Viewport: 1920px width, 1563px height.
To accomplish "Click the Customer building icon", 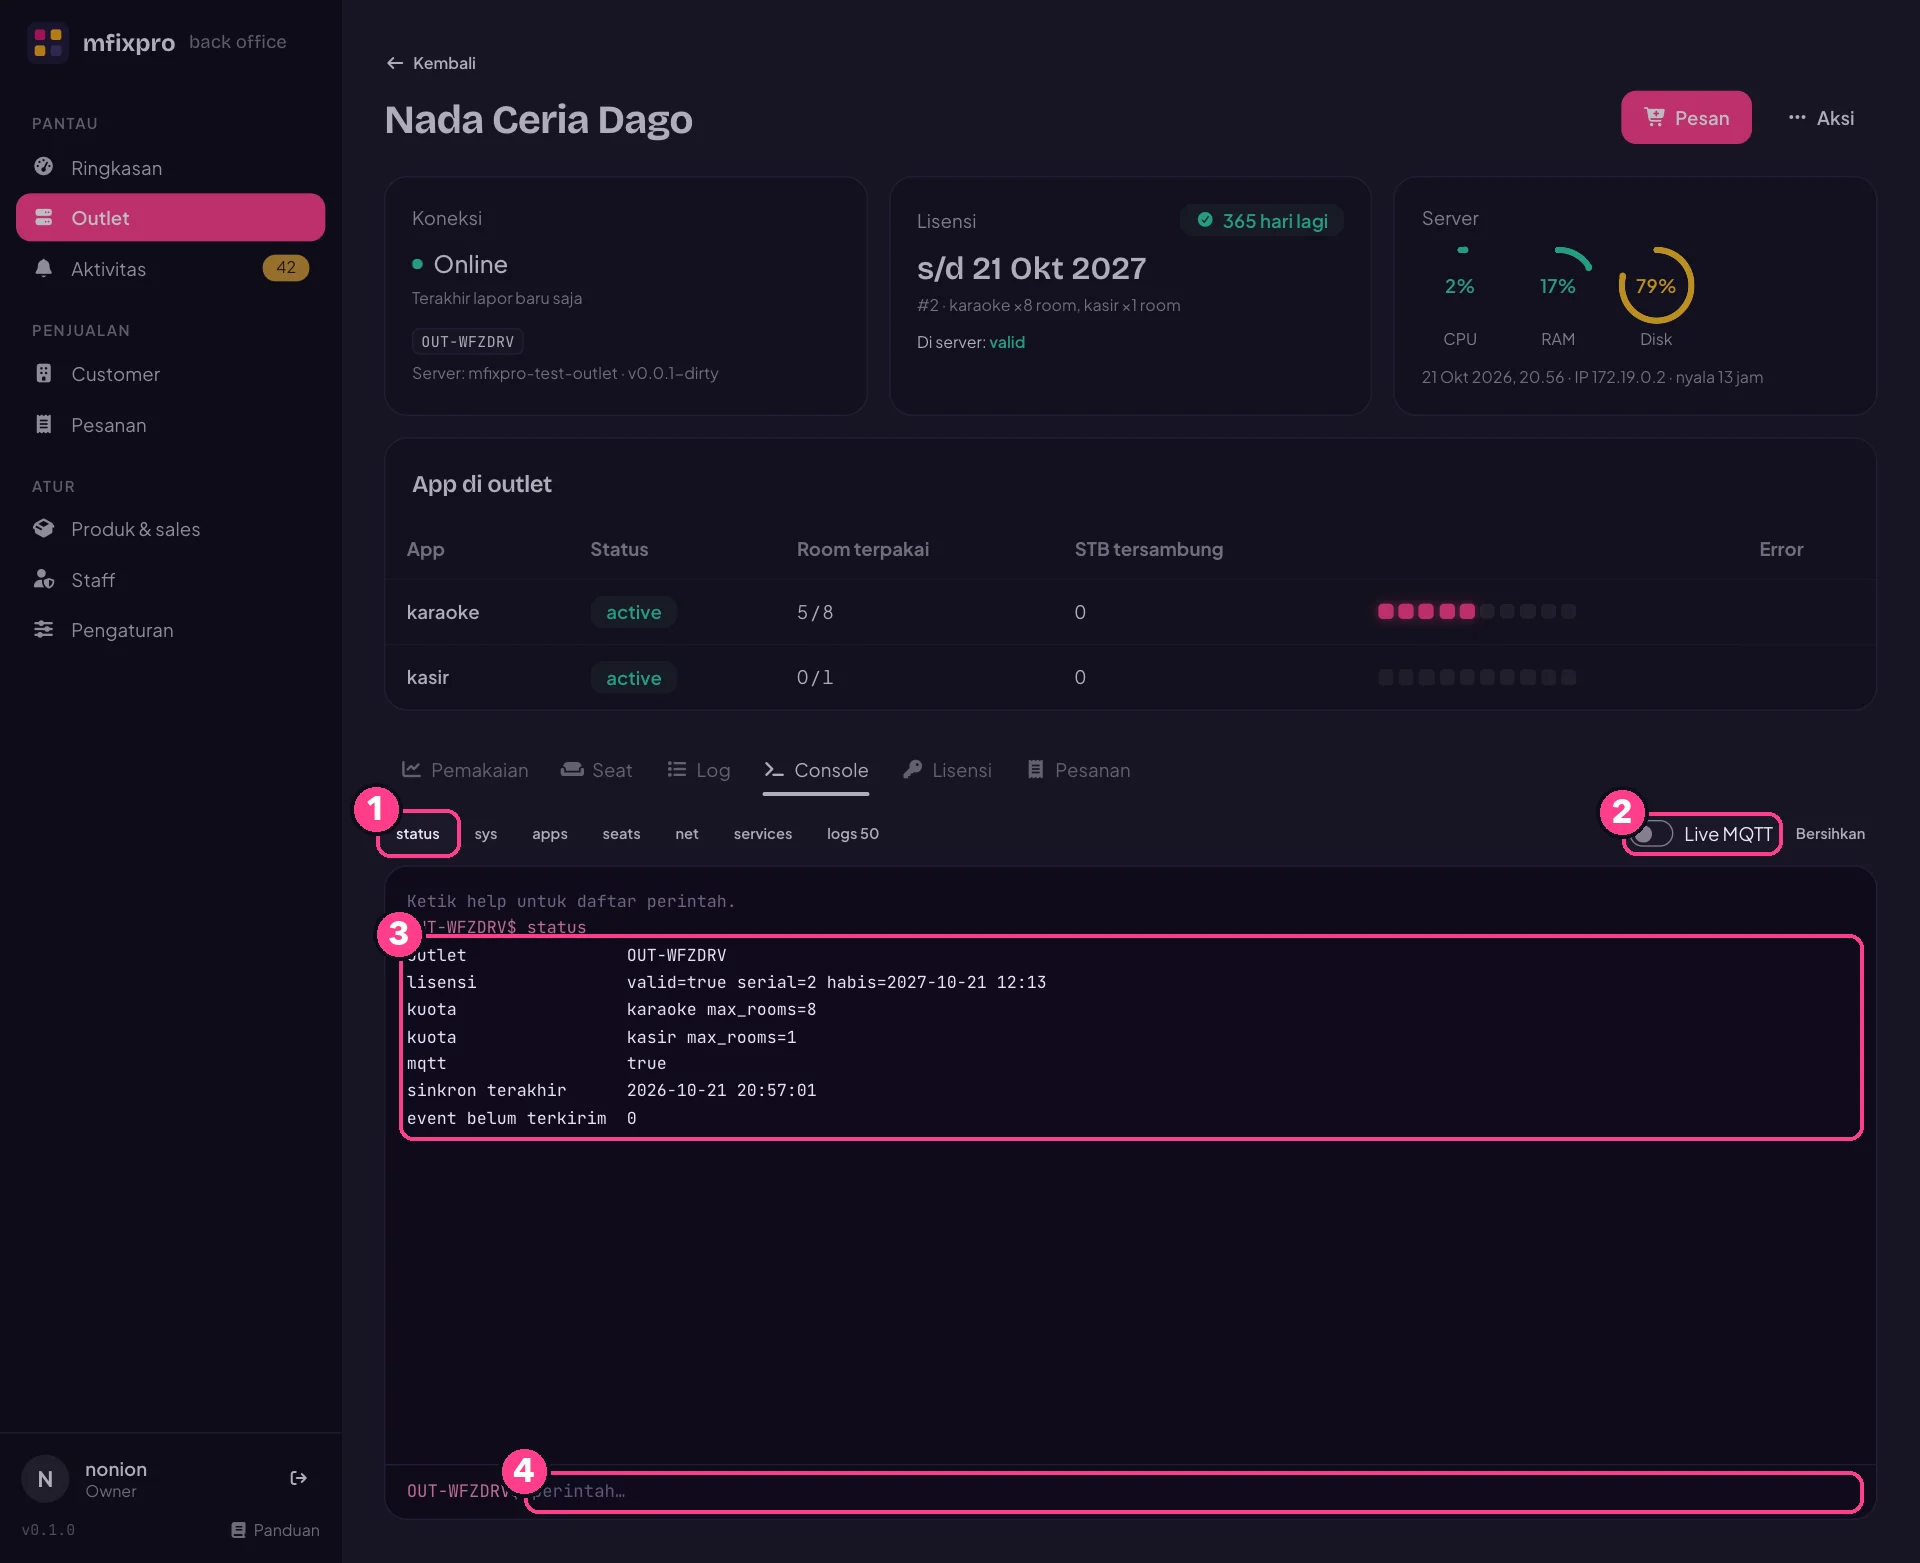I will tap(44, 373).
